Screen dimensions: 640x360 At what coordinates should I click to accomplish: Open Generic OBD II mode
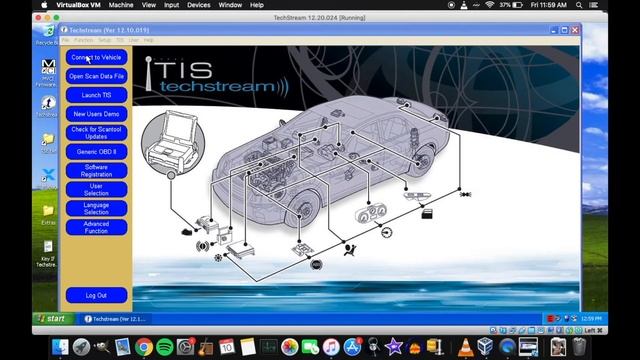tap(96, 152)
